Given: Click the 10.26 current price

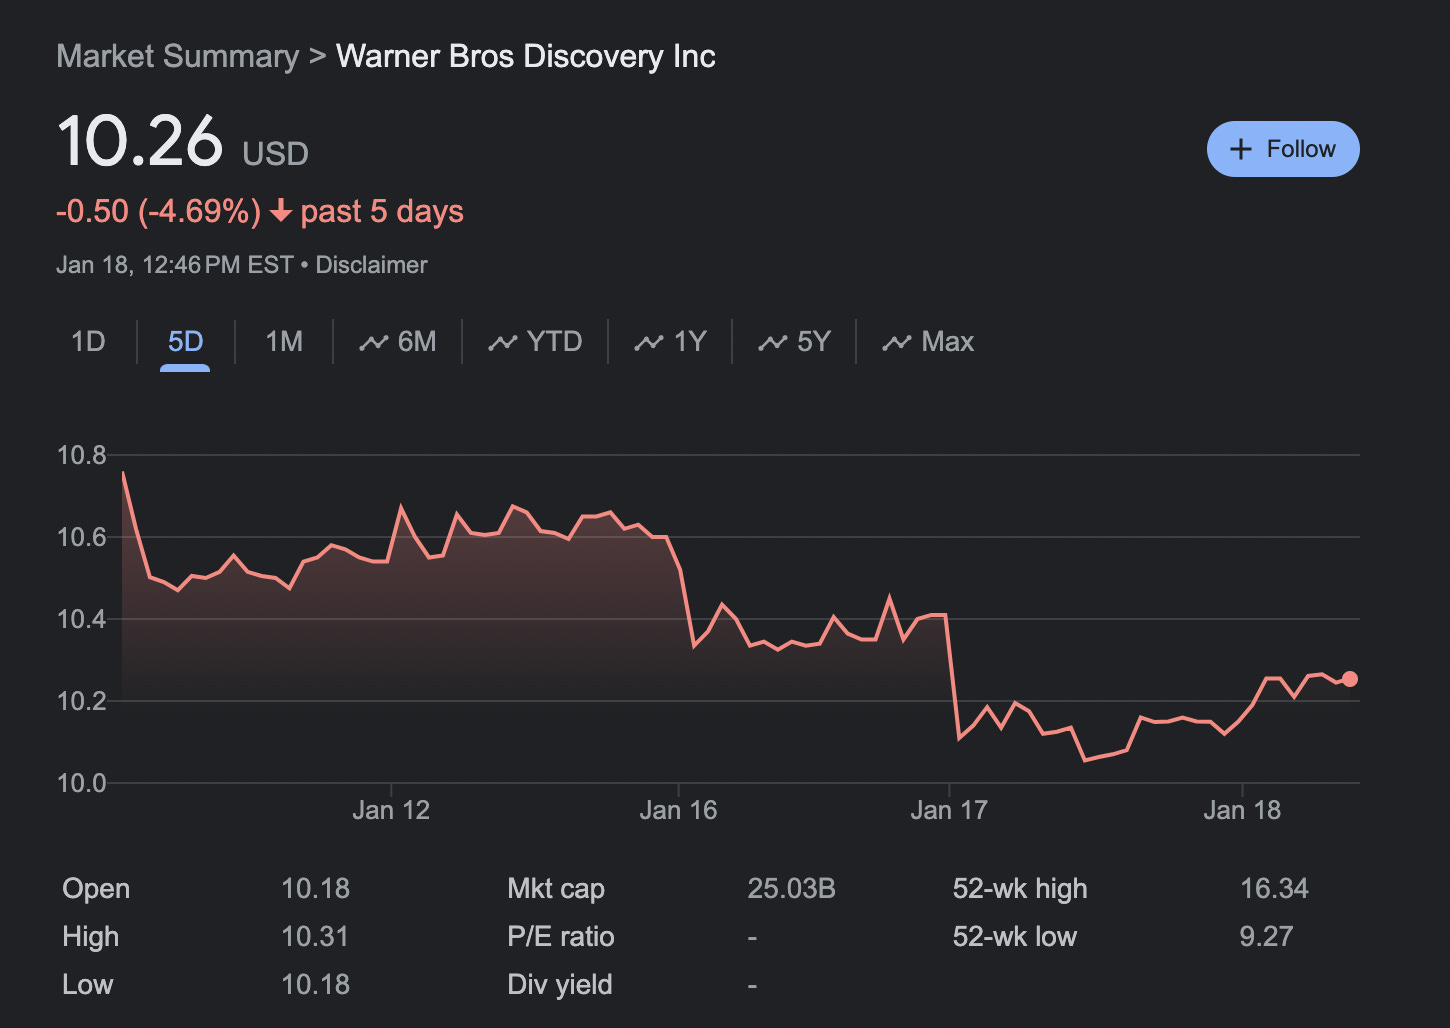Looking at the screenshot, I should [x=140, y=140].
